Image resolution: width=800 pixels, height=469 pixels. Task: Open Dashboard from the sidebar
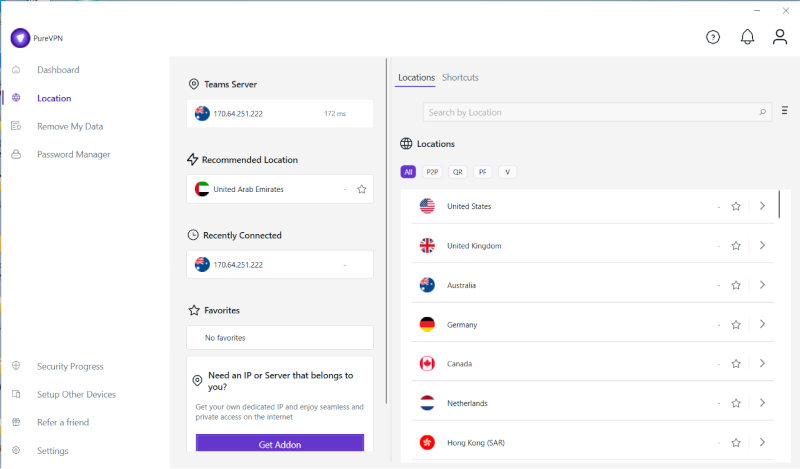point(58,69)
